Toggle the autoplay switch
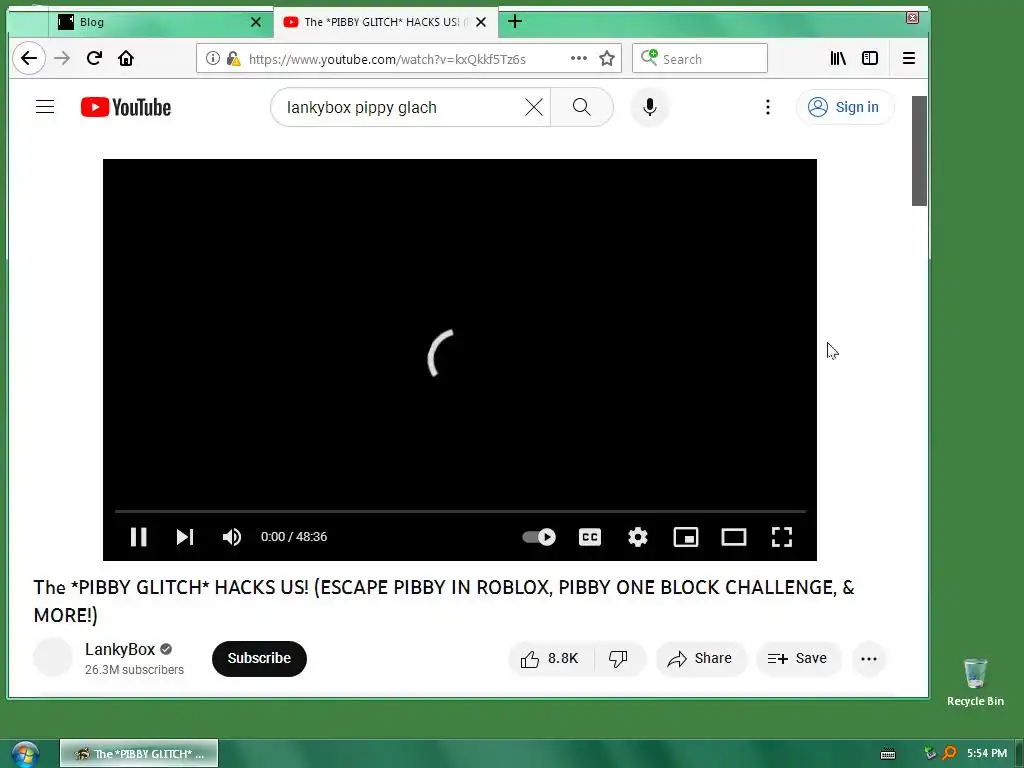 [x=539, y=537]
